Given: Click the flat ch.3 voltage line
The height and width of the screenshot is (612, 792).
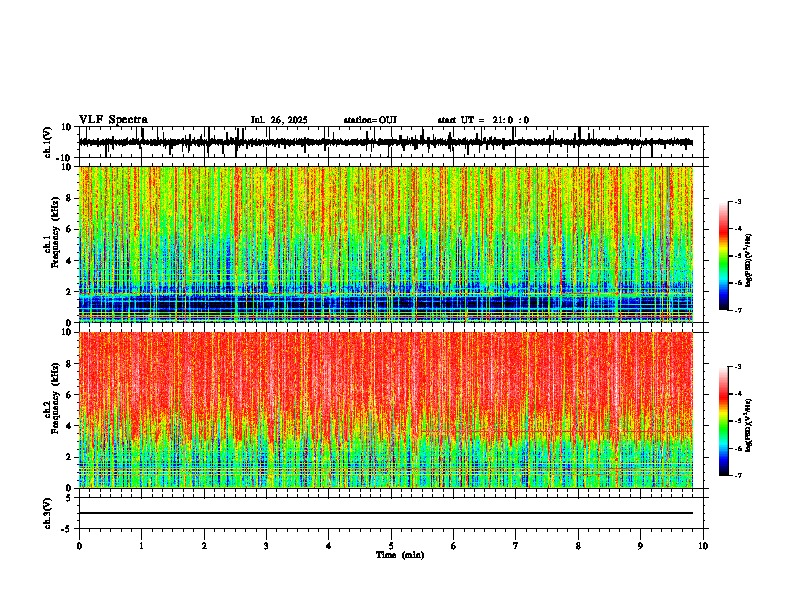Looking at the screenshot, I should click(x=386, y=513).
